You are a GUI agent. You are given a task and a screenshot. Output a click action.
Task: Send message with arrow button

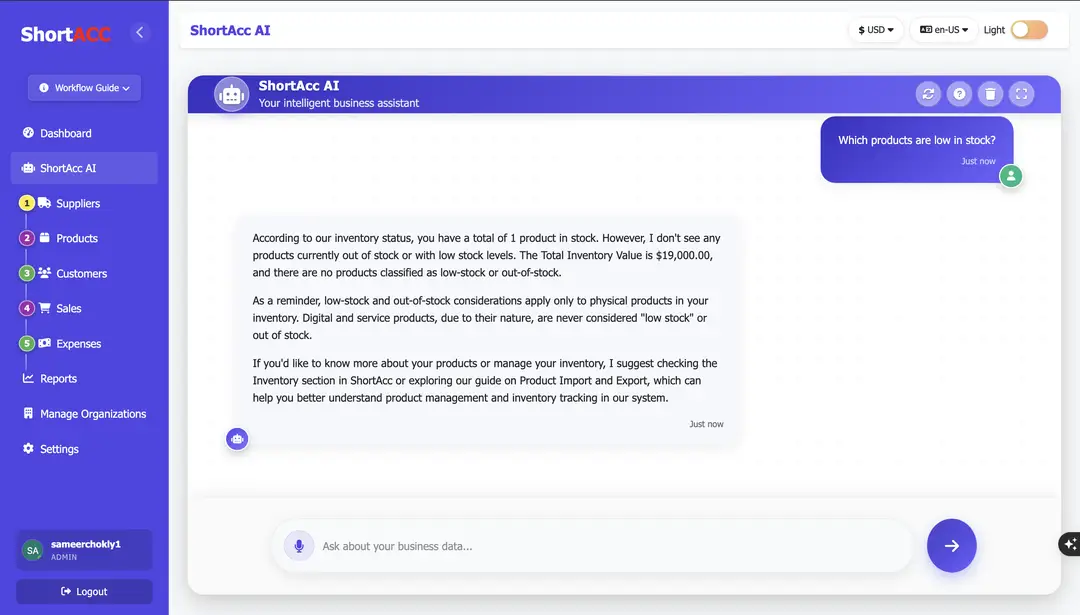[x=951, y=545]
